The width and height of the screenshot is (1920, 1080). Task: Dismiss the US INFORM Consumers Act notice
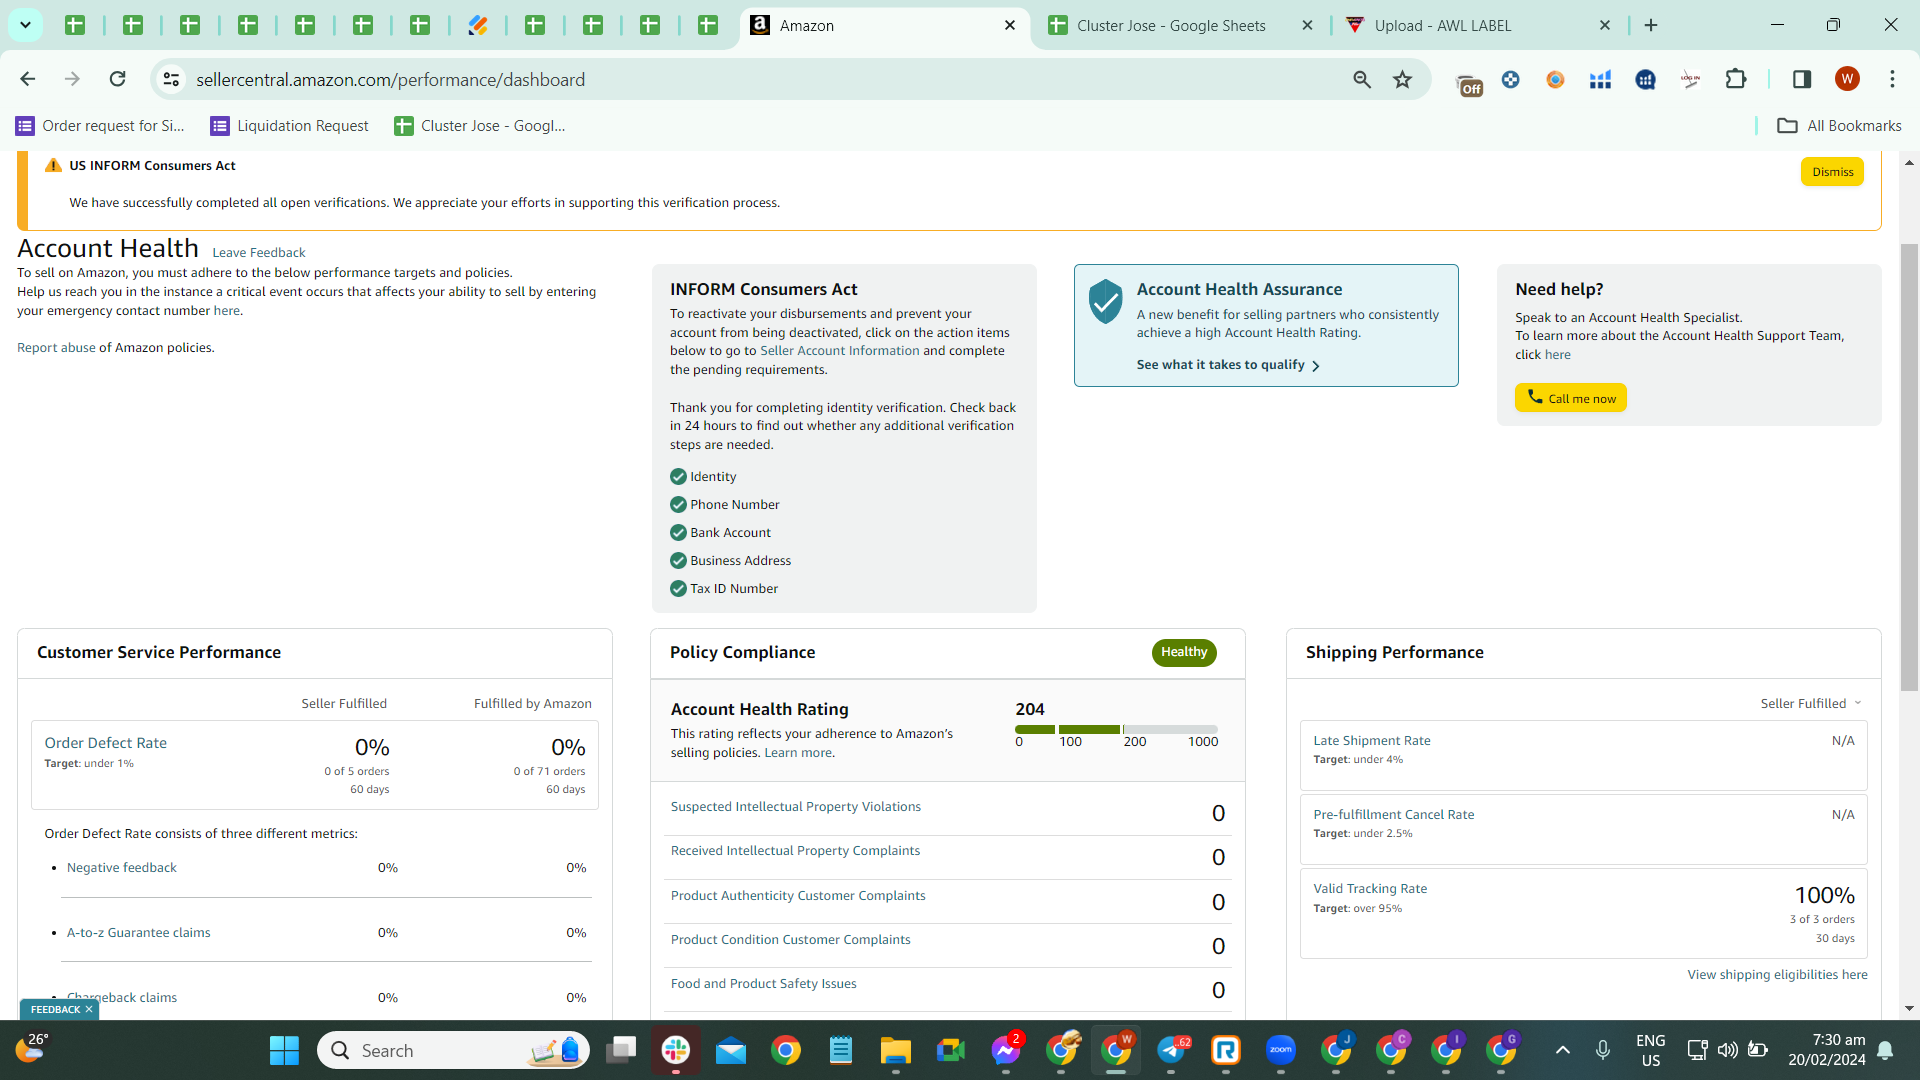(1832, 172)
